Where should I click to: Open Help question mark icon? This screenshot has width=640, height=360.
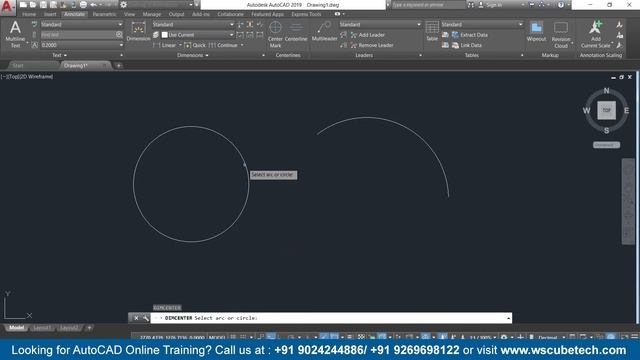[561, 5]
